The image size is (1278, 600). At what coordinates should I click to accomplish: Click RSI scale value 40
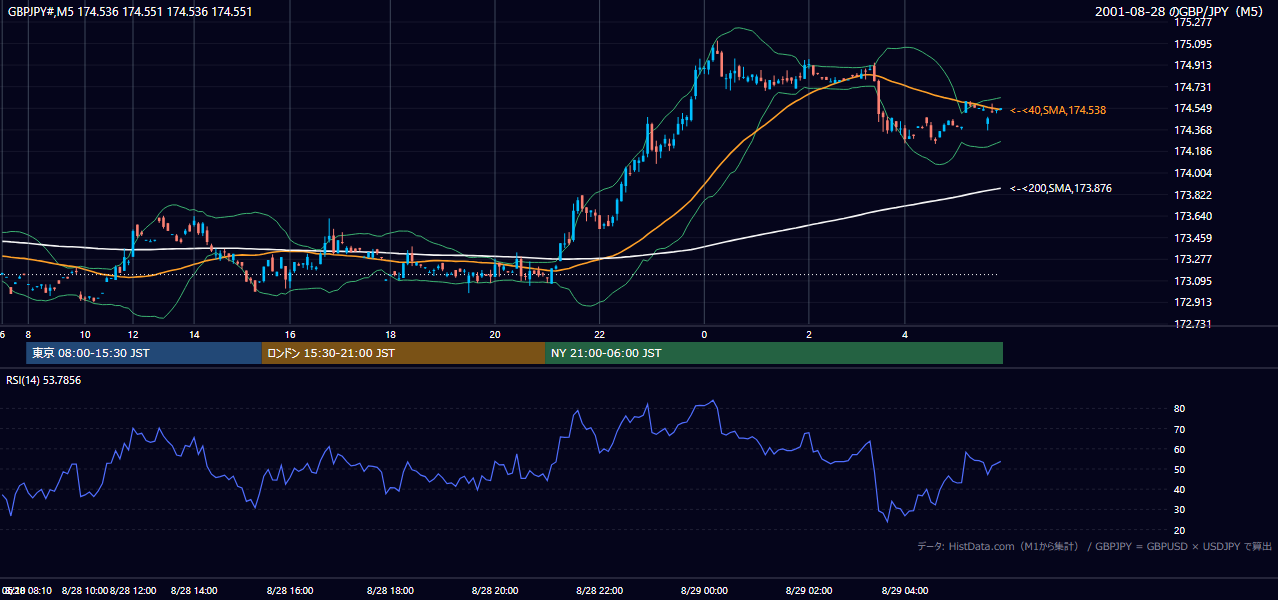pos(1180,489)
